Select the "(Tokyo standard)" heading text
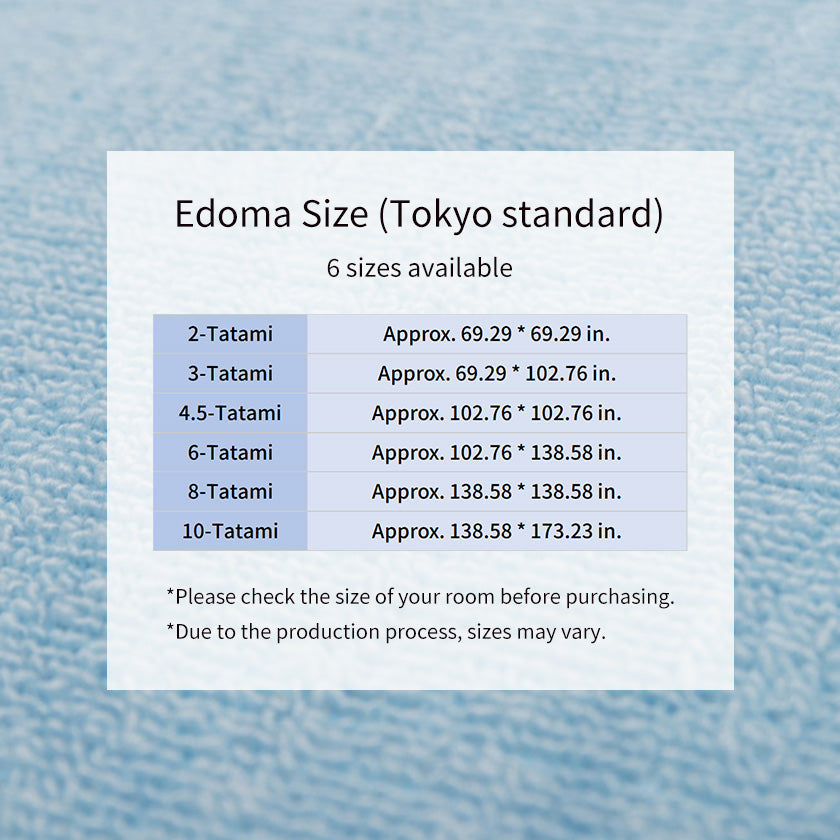The height and width of the screenshot is (840, 840). pyautogui.click(x=521, y=214)
